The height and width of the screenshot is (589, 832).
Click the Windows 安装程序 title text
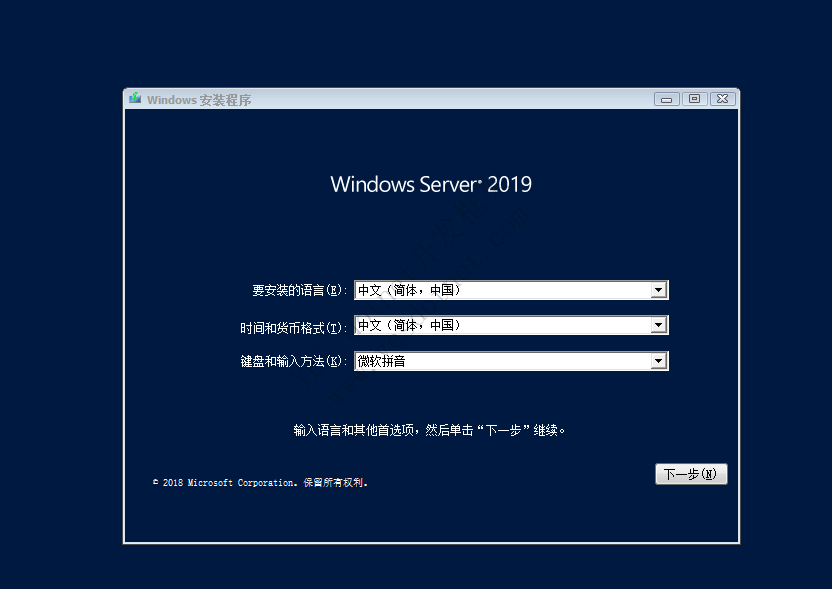tap(199, 100)
